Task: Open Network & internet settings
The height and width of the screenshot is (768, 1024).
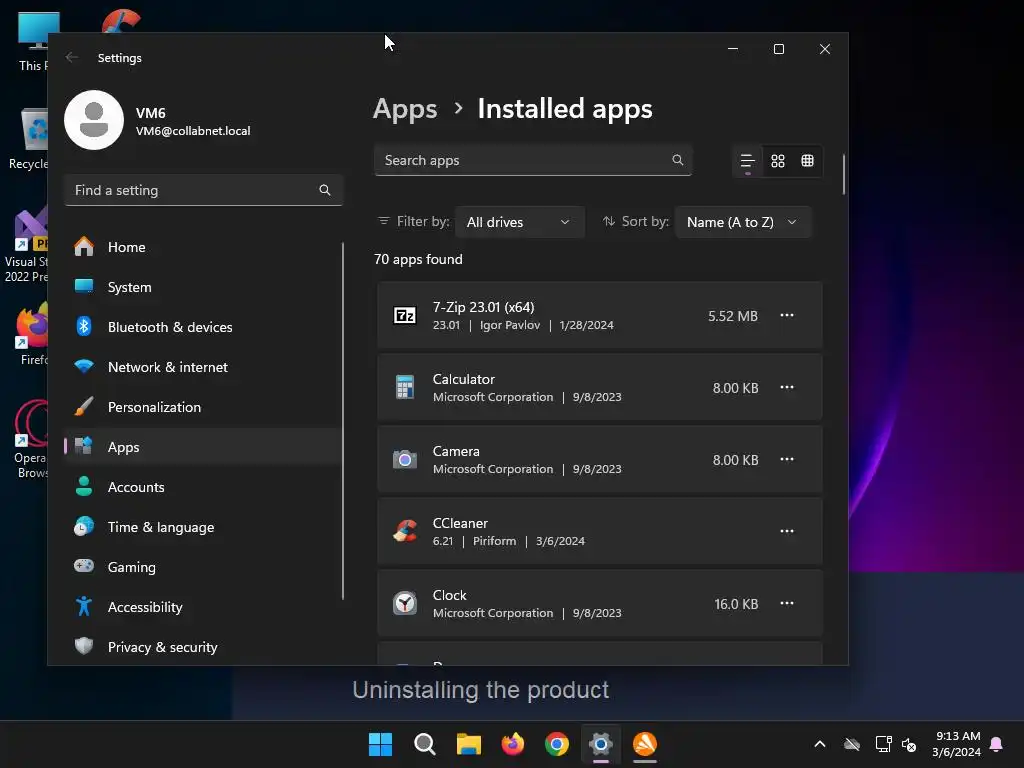Action: 202,367
